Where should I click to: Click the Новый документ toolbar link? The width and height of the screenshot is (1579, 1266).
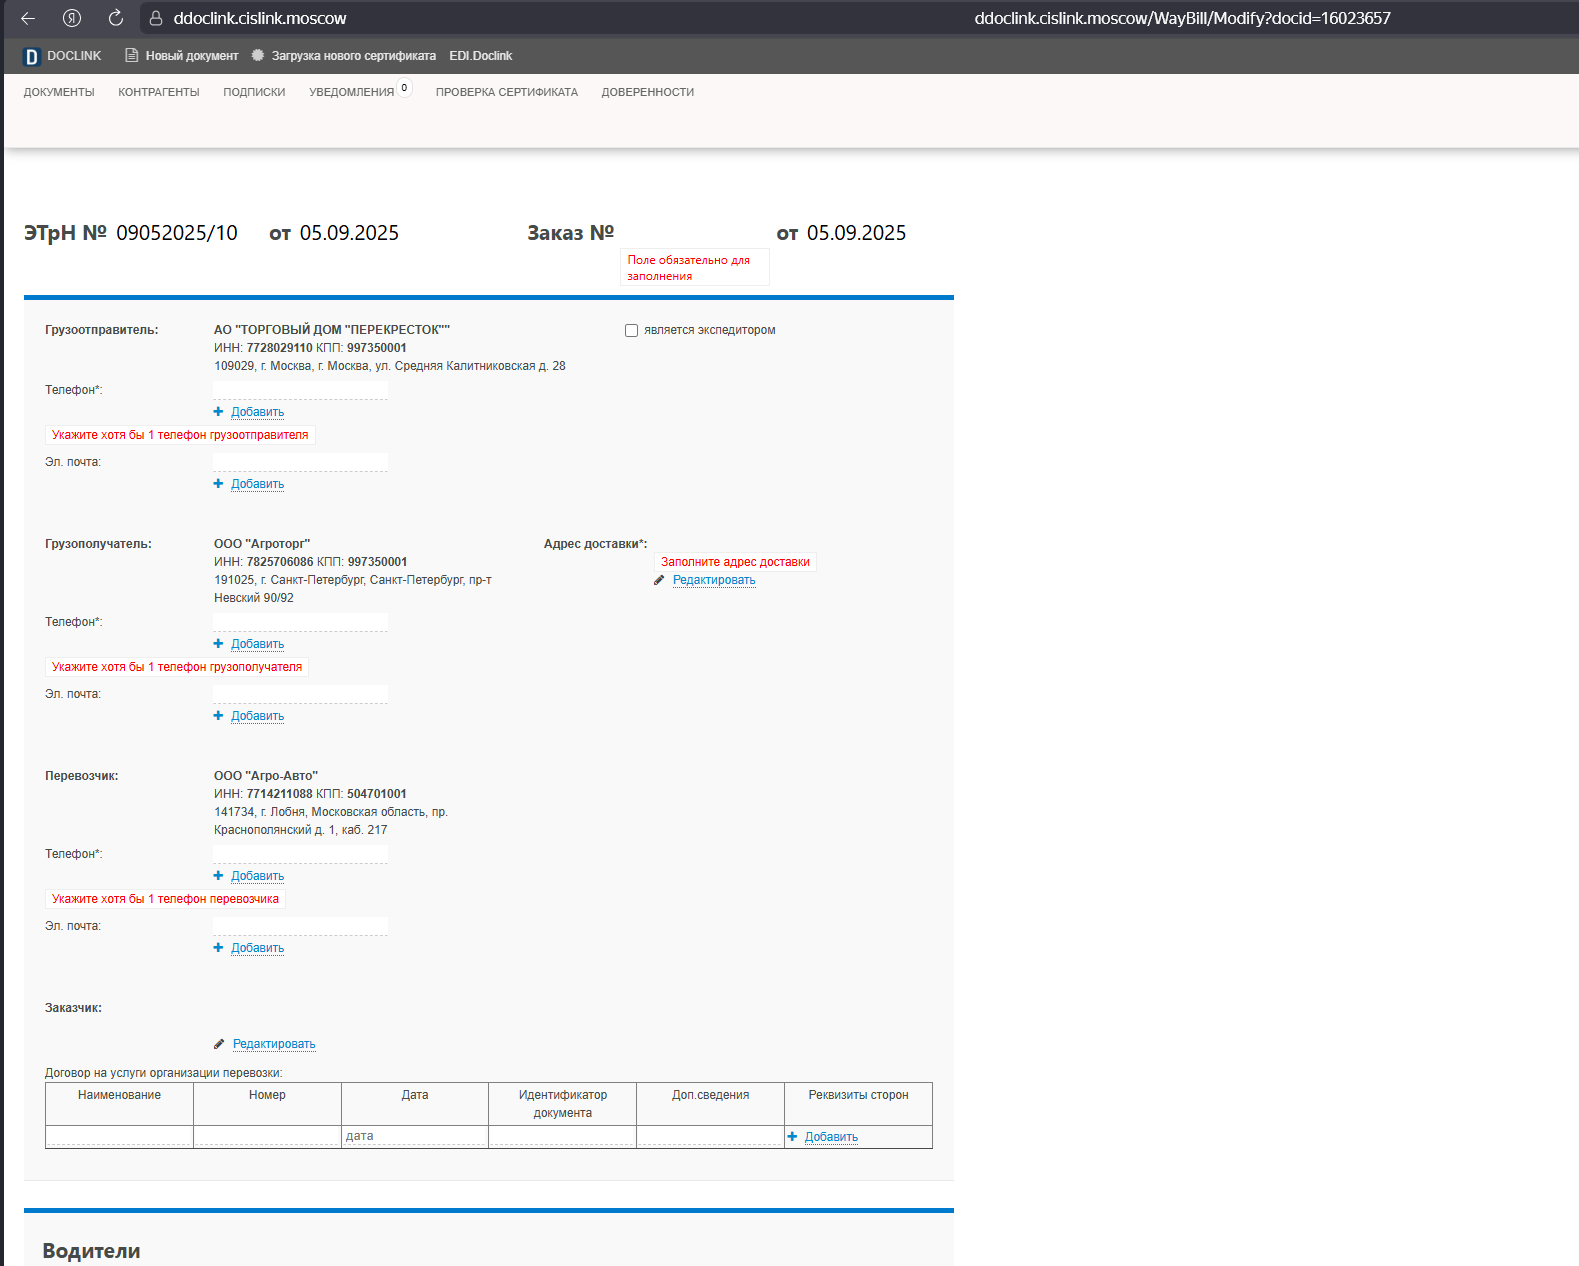(x=192, y=56)
